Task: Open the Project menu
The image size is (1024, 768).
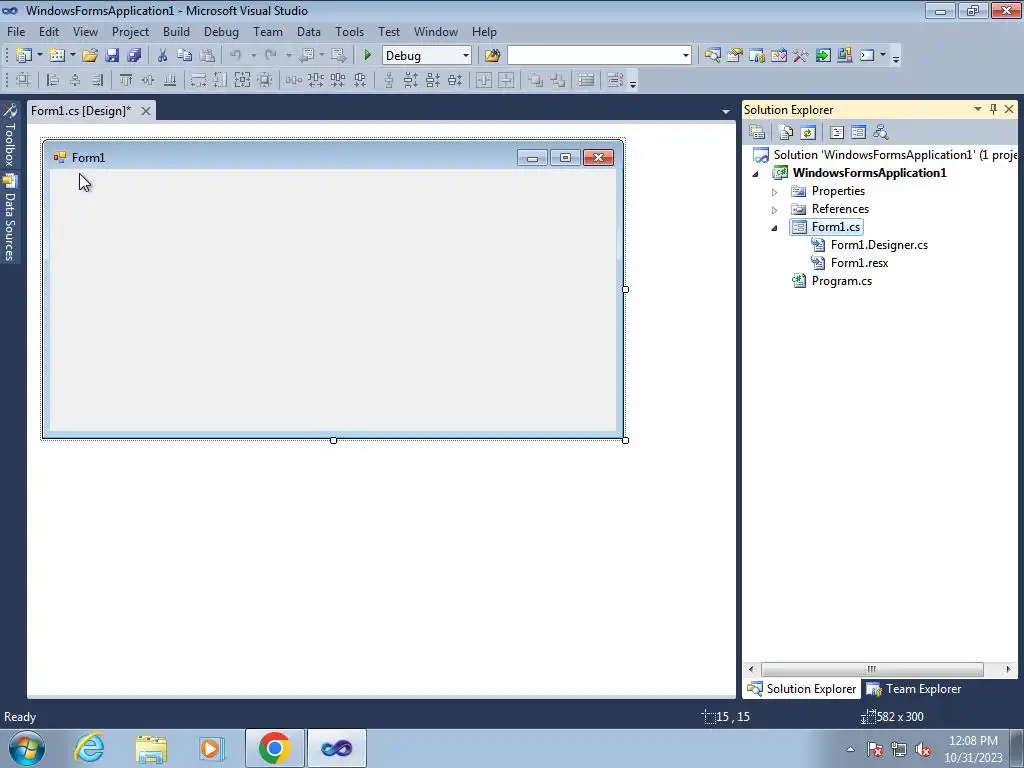Action: tap(130, 31)
